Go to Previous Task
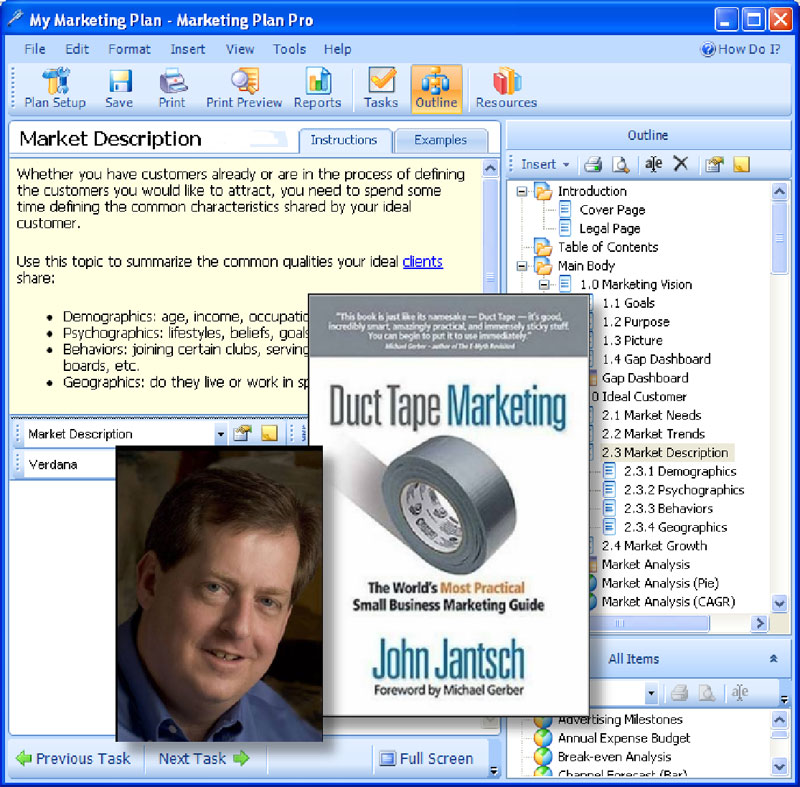 click(x=73, y=758)
